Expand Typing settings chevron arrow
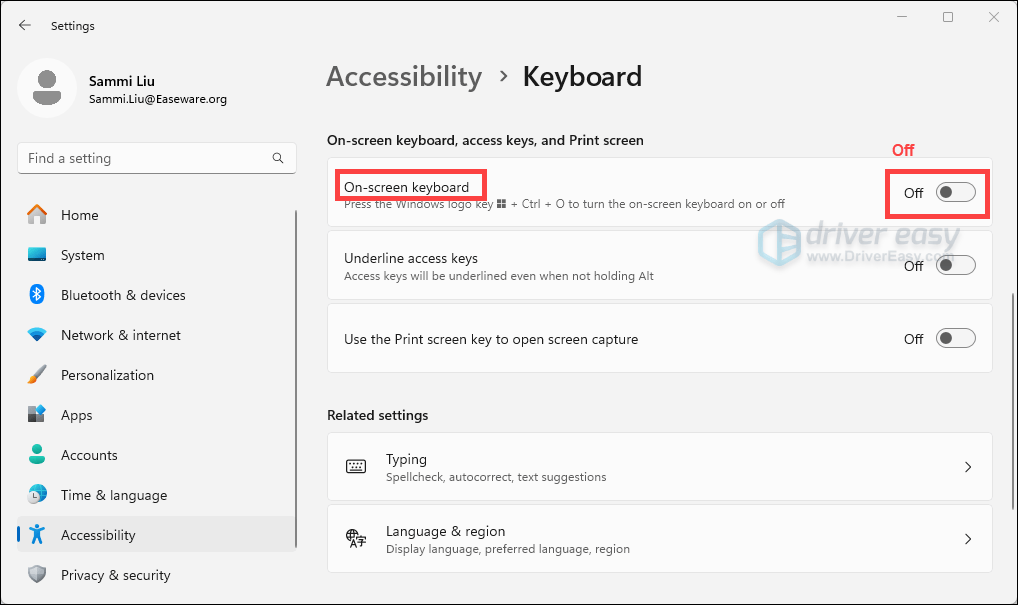Image resolution: width=1018 pixels, height=605 pixels. coord(967,467)
